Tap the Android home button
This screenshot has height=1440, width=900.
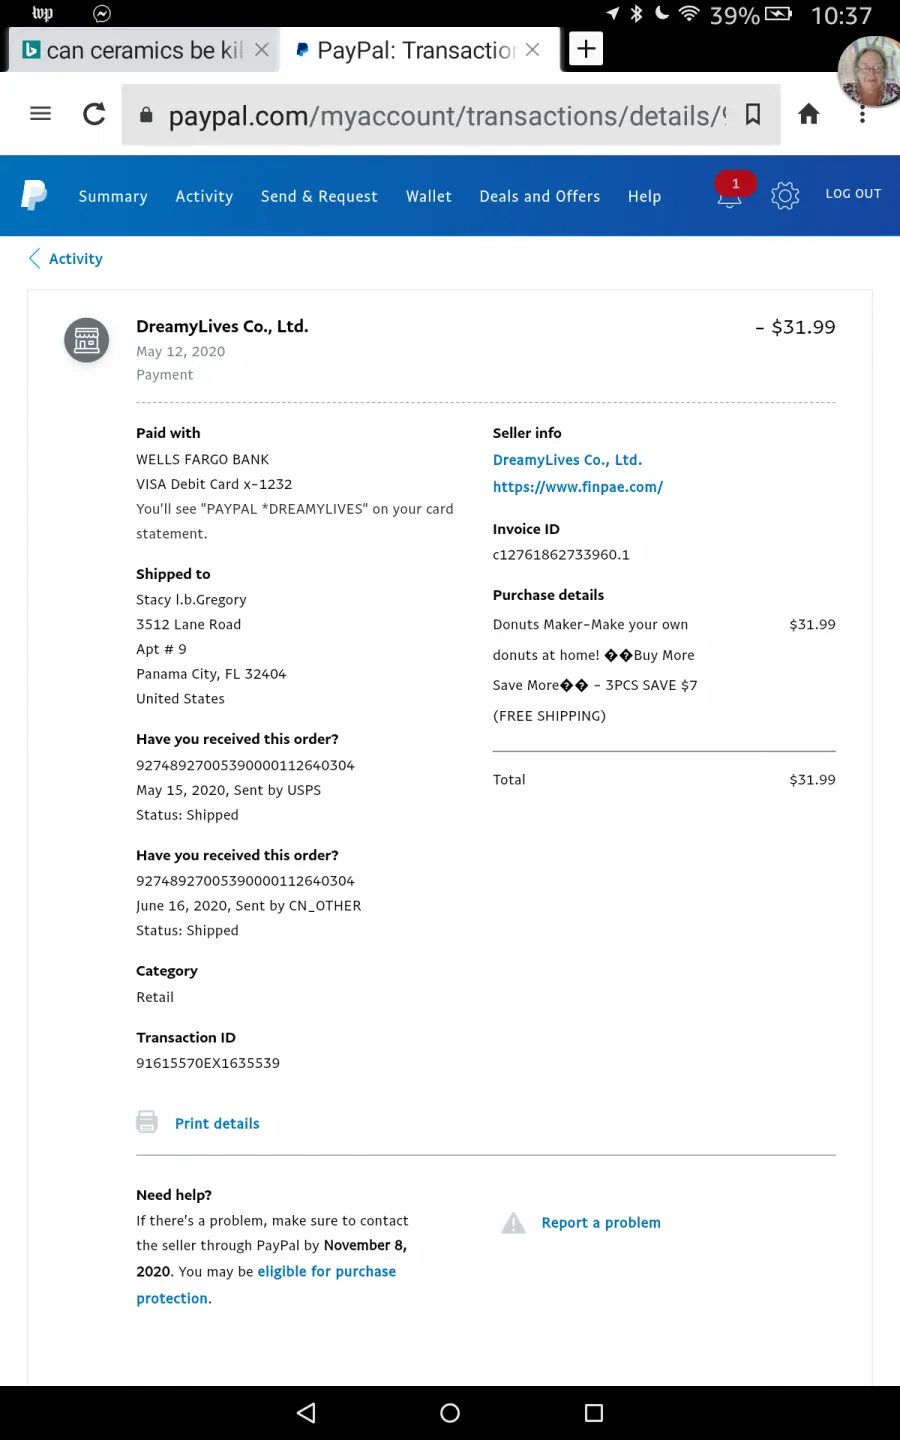coord(450,1413)
